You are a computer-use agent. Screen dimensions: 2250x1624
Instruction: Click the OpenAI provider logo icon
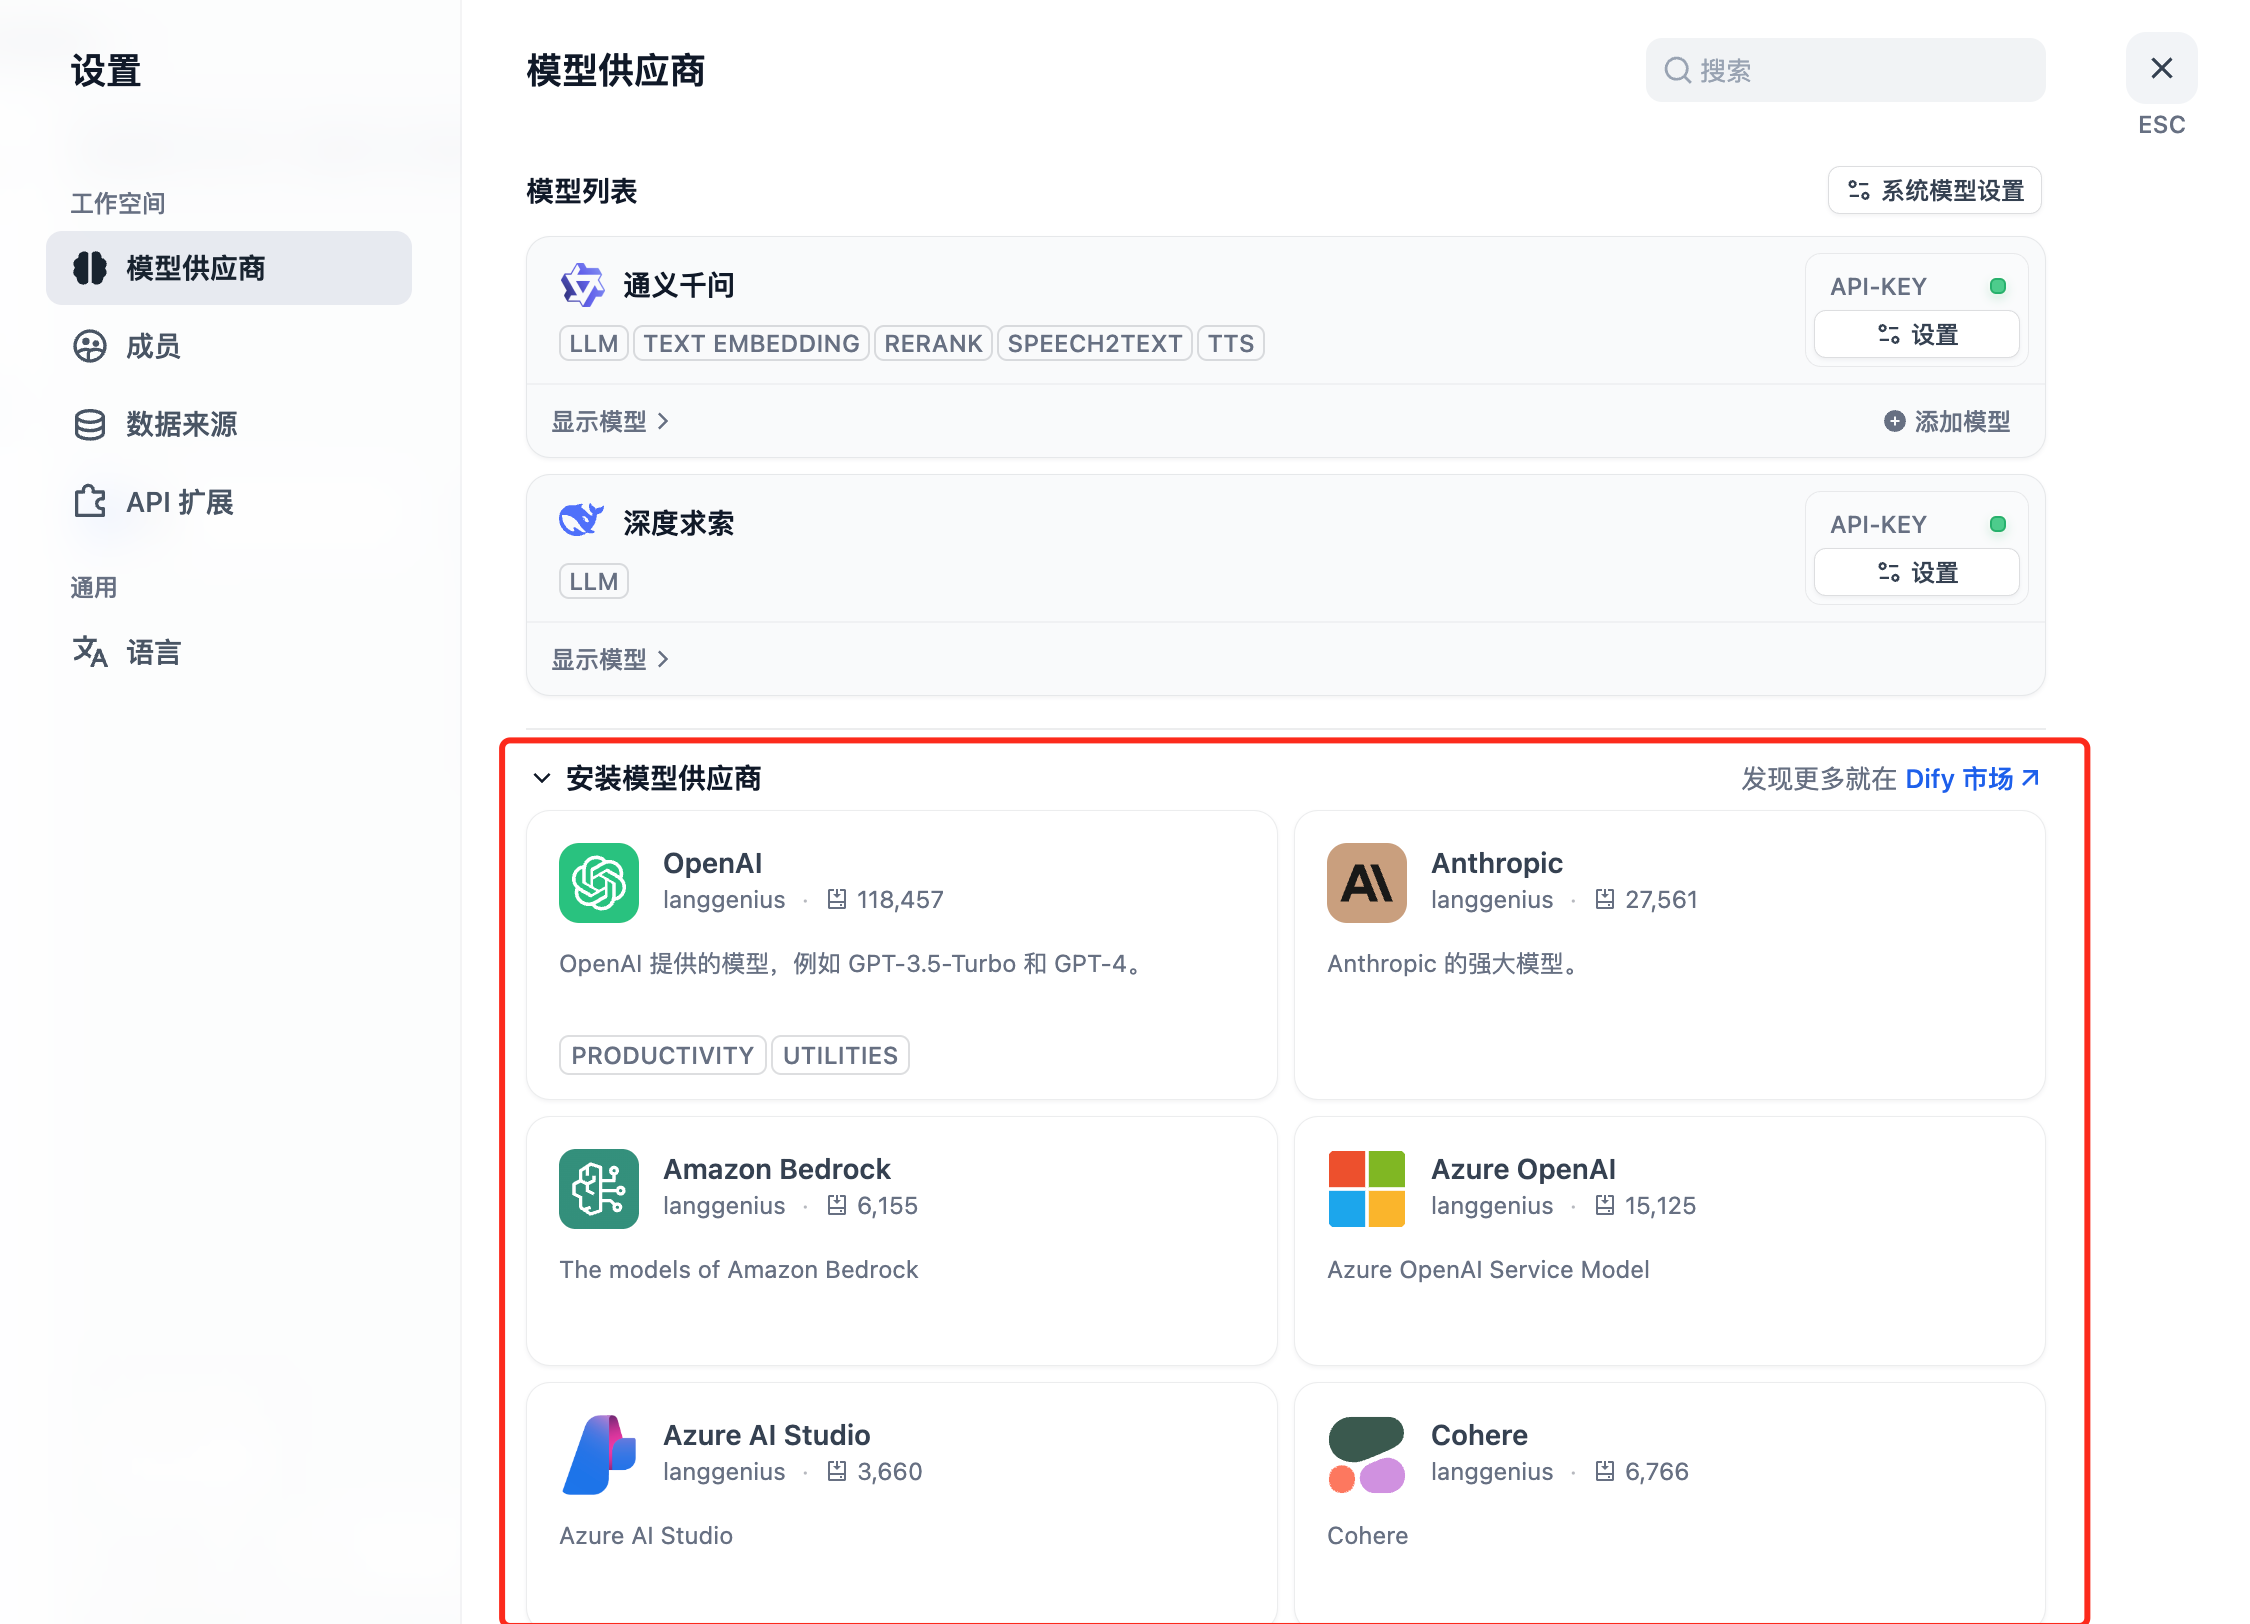pos(598,882)
